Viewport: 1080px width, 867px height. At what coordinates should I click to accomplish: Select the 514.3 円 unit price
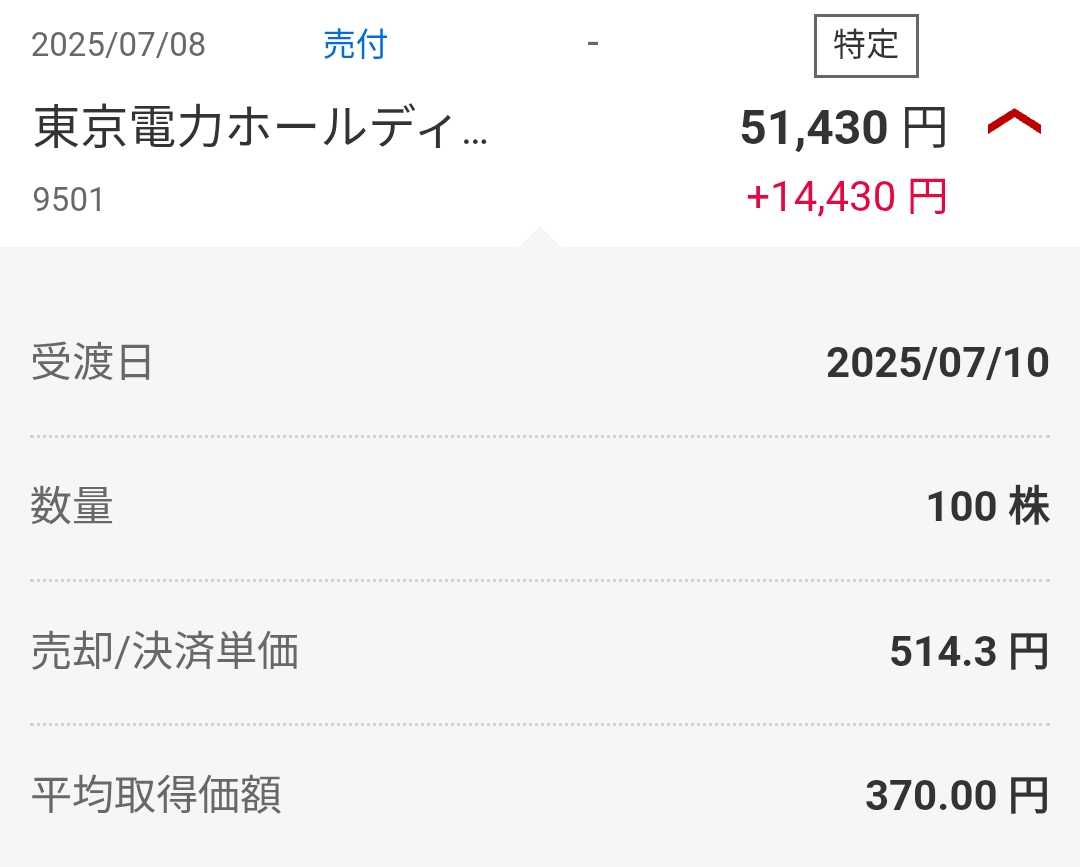968,653
